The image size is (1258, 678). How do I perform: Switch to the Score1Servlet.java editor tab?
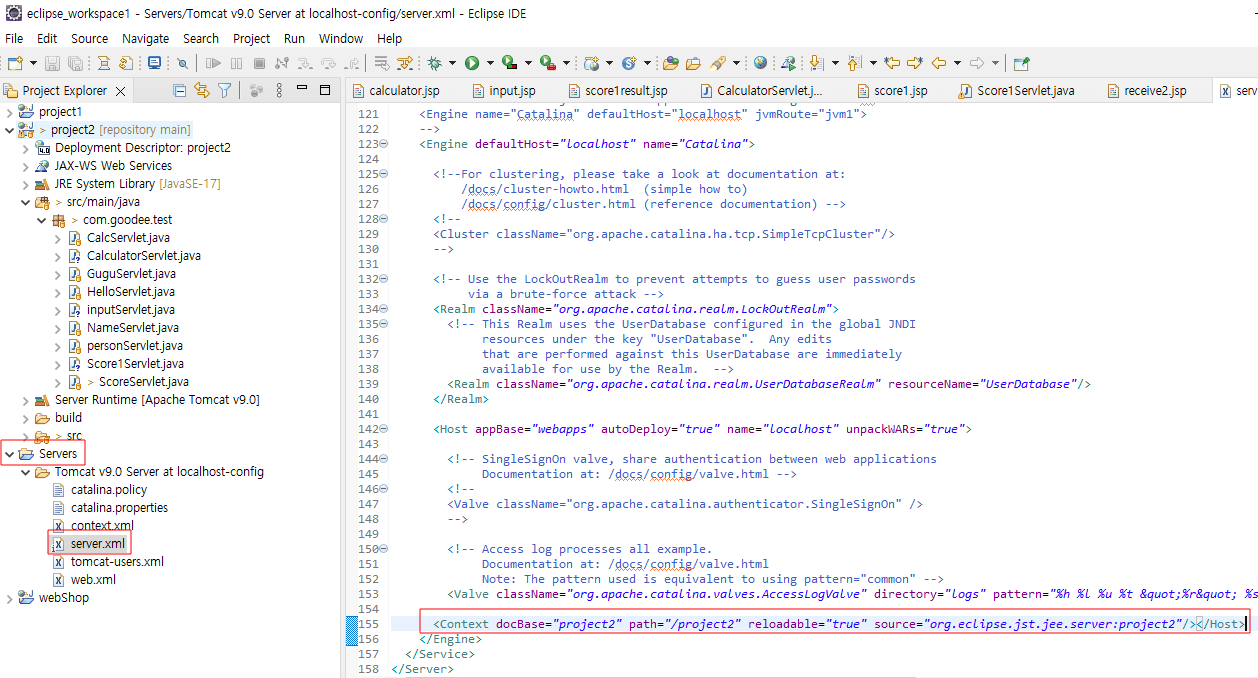pyautogui.click(x=1016, y=91)
